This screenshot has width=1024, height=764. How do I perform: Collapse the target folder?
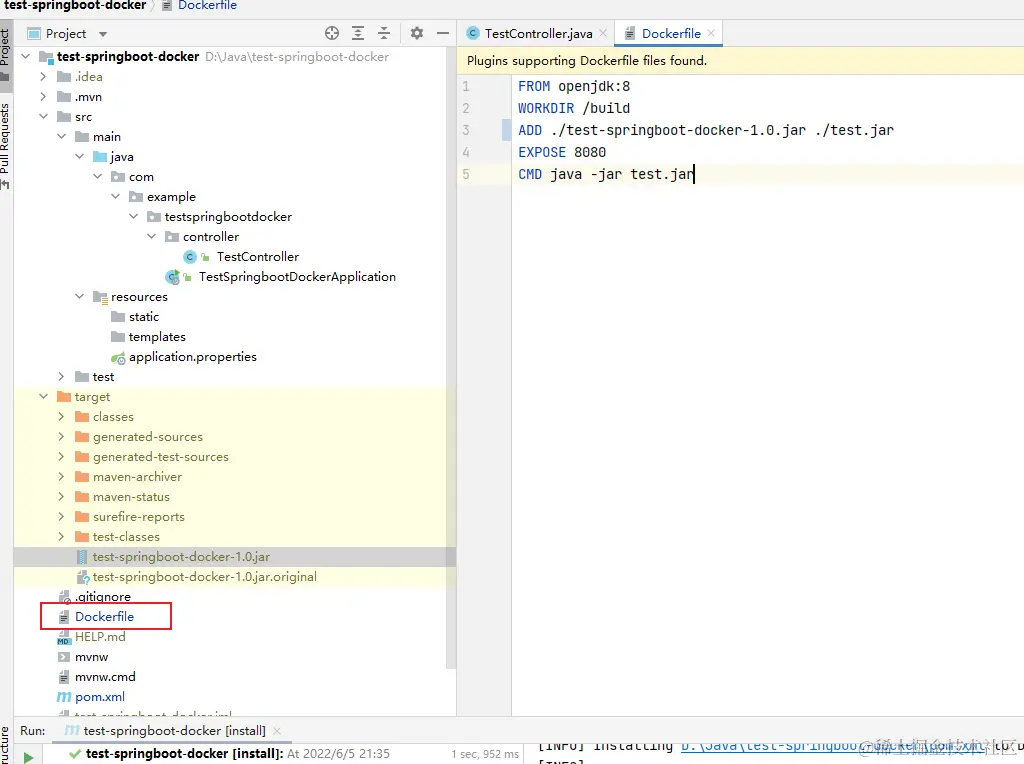43,396
